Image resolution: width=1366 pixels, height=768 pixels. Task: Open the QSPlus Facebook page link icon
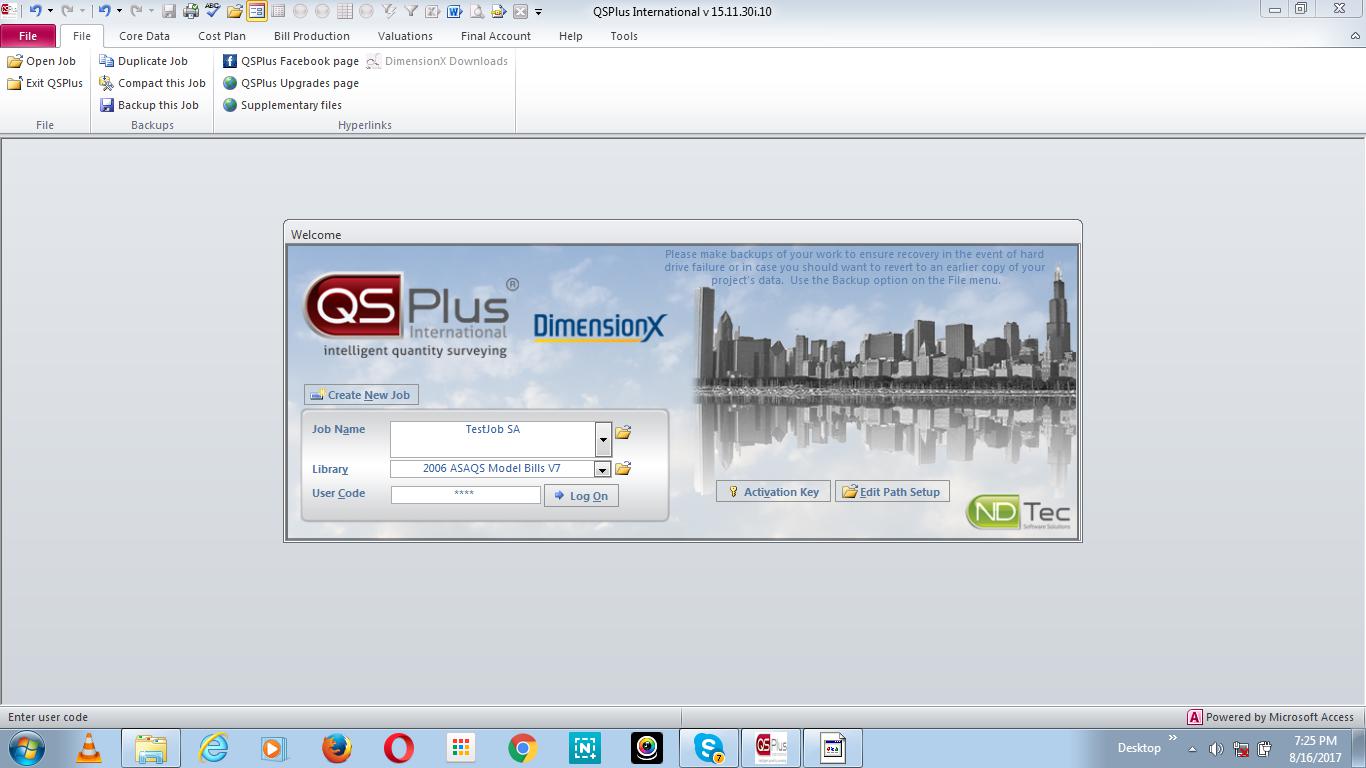(x=230, y=60)
